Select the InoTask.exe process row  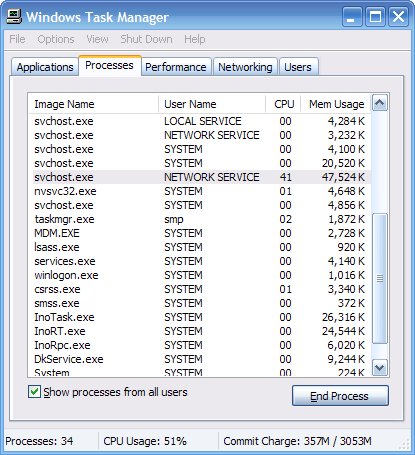[x=200, y=317]
